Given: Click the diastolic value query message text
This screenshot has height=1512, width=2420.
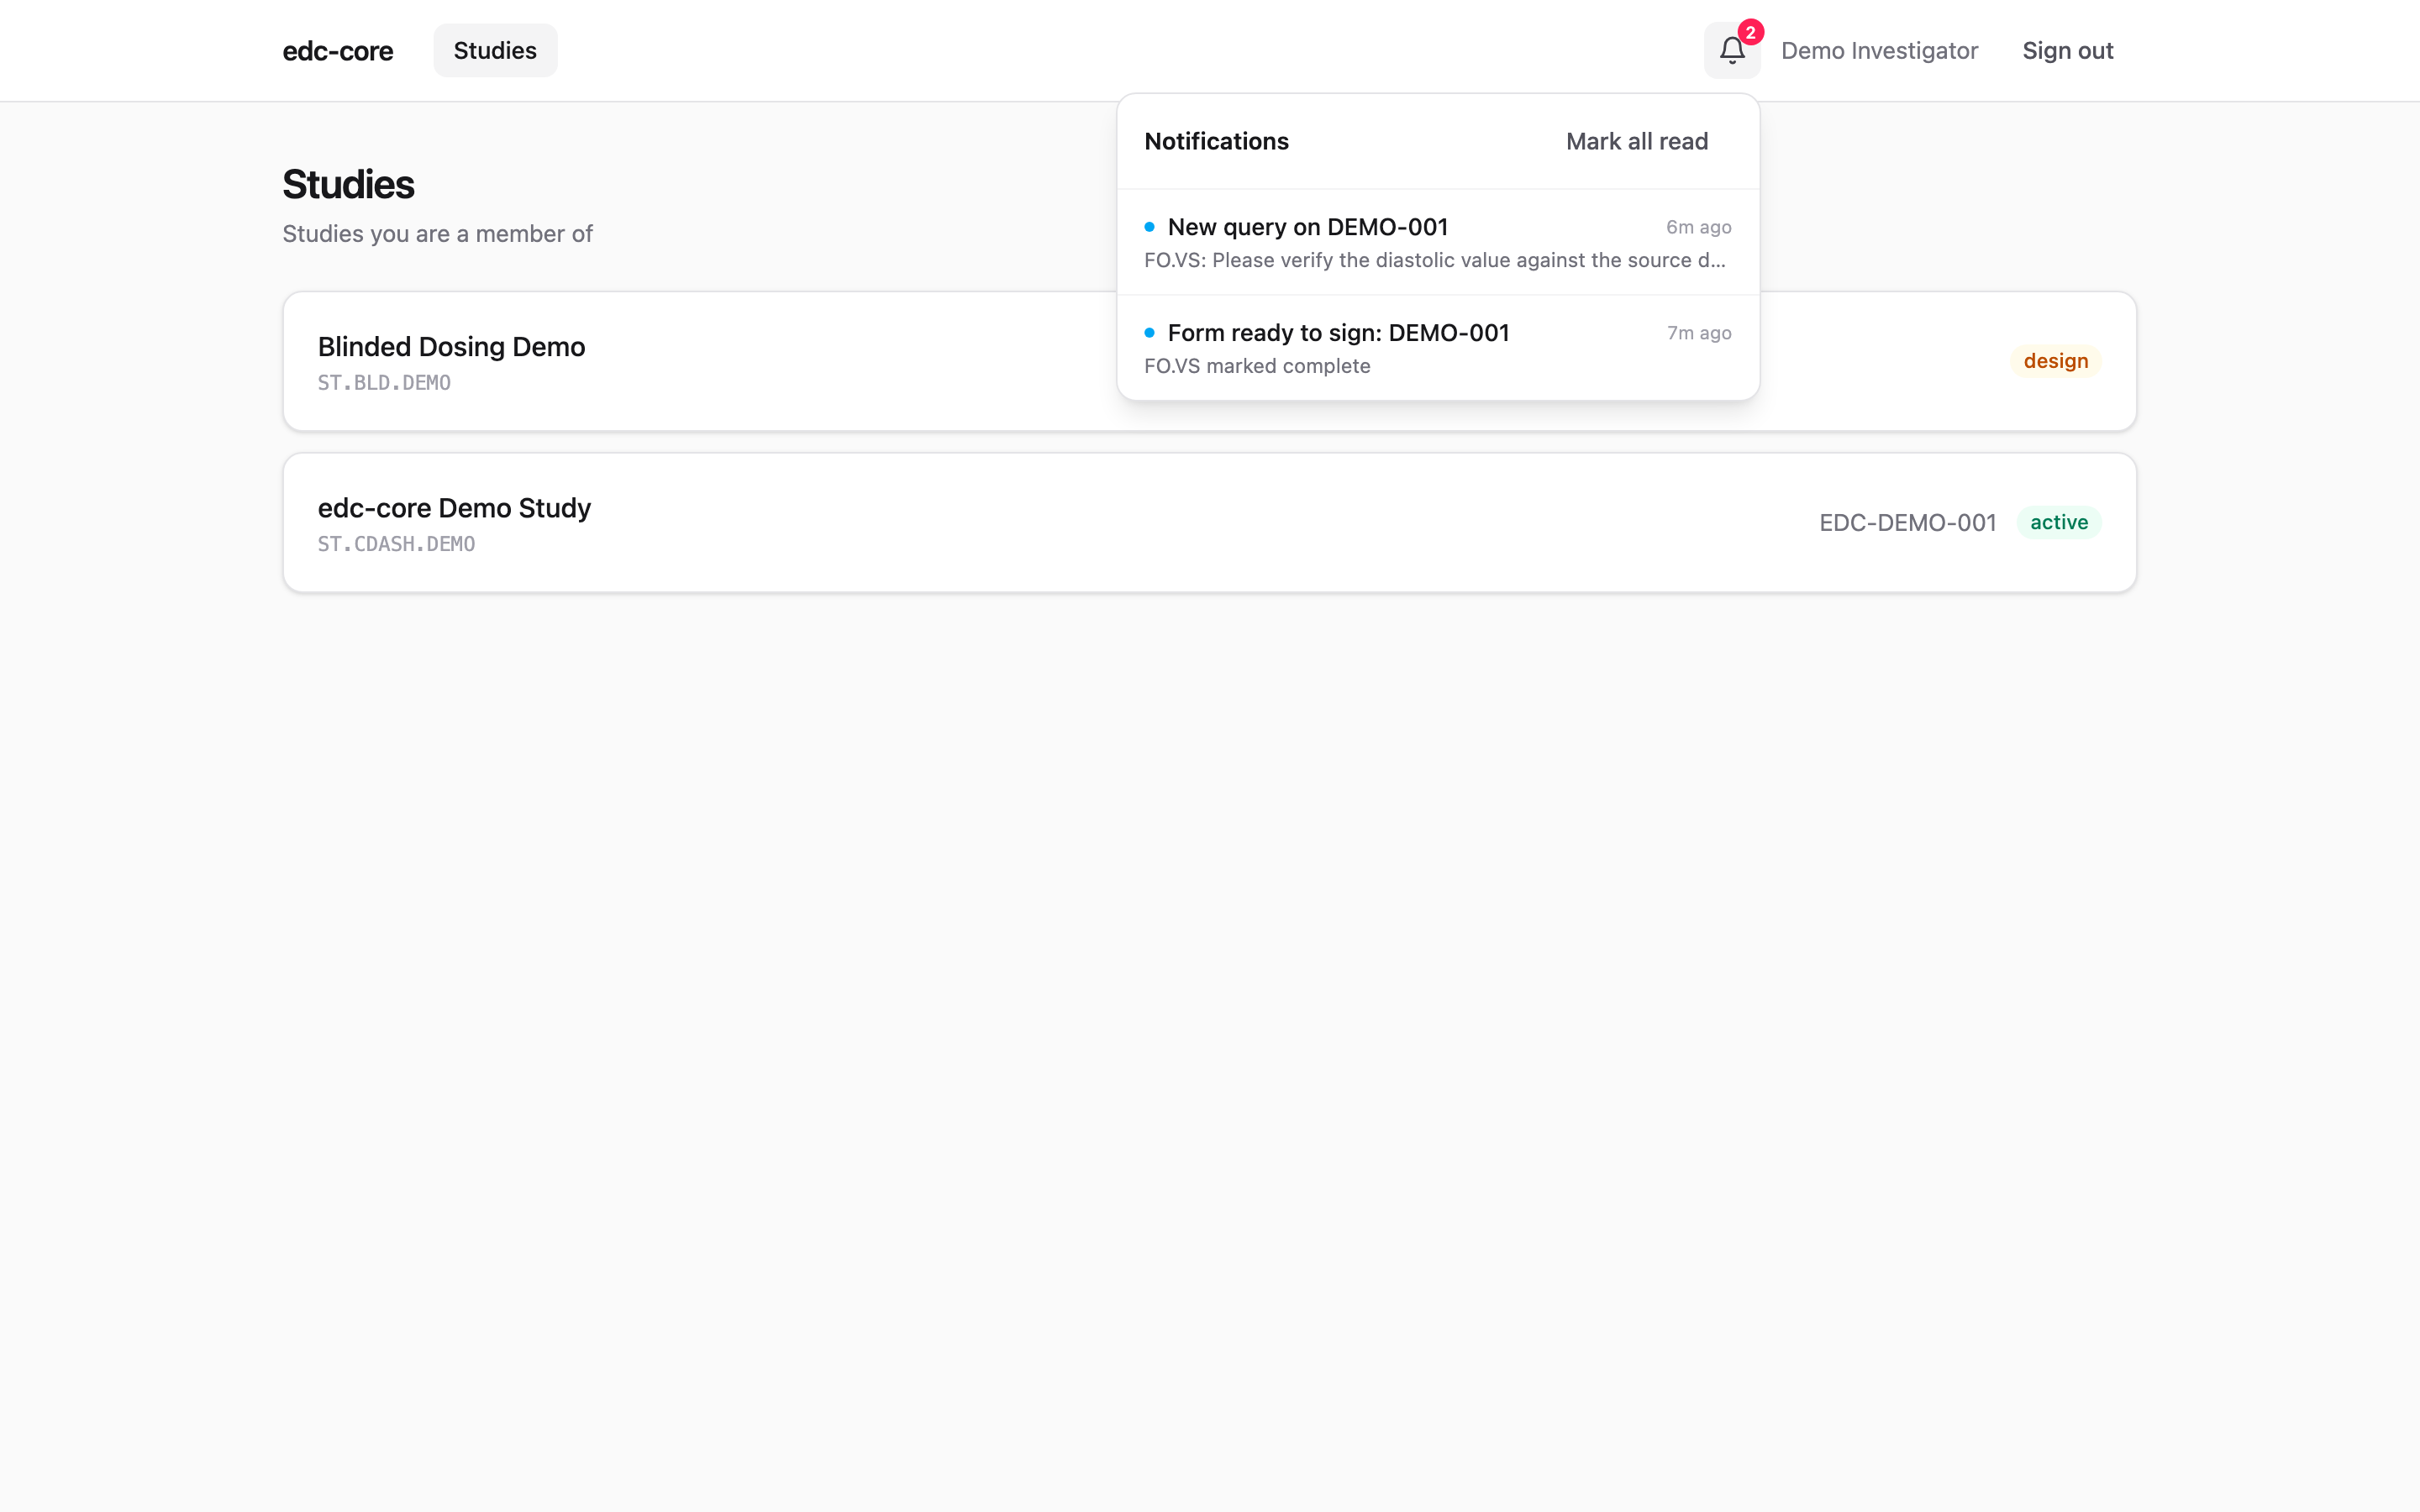Looking at the screenshot, I should [1434, 260].
